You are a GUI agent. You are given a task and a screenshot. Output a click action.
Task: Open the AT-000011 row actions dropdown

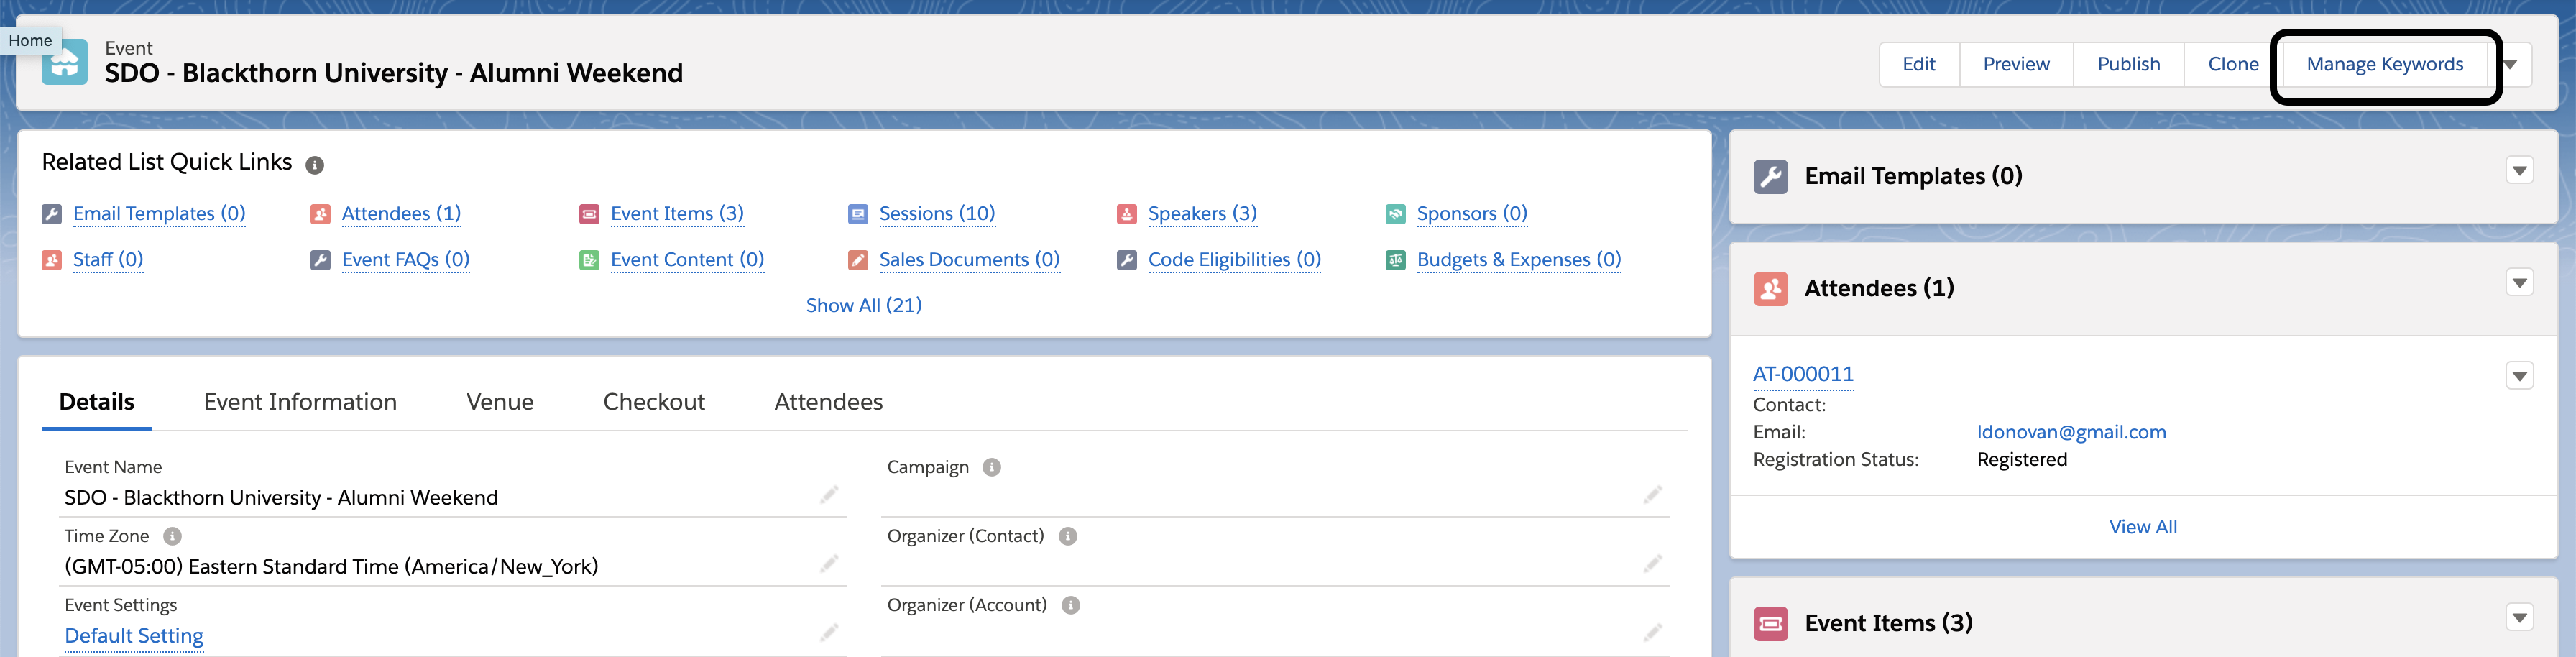pyautogui.click(x=2520, y=376)
